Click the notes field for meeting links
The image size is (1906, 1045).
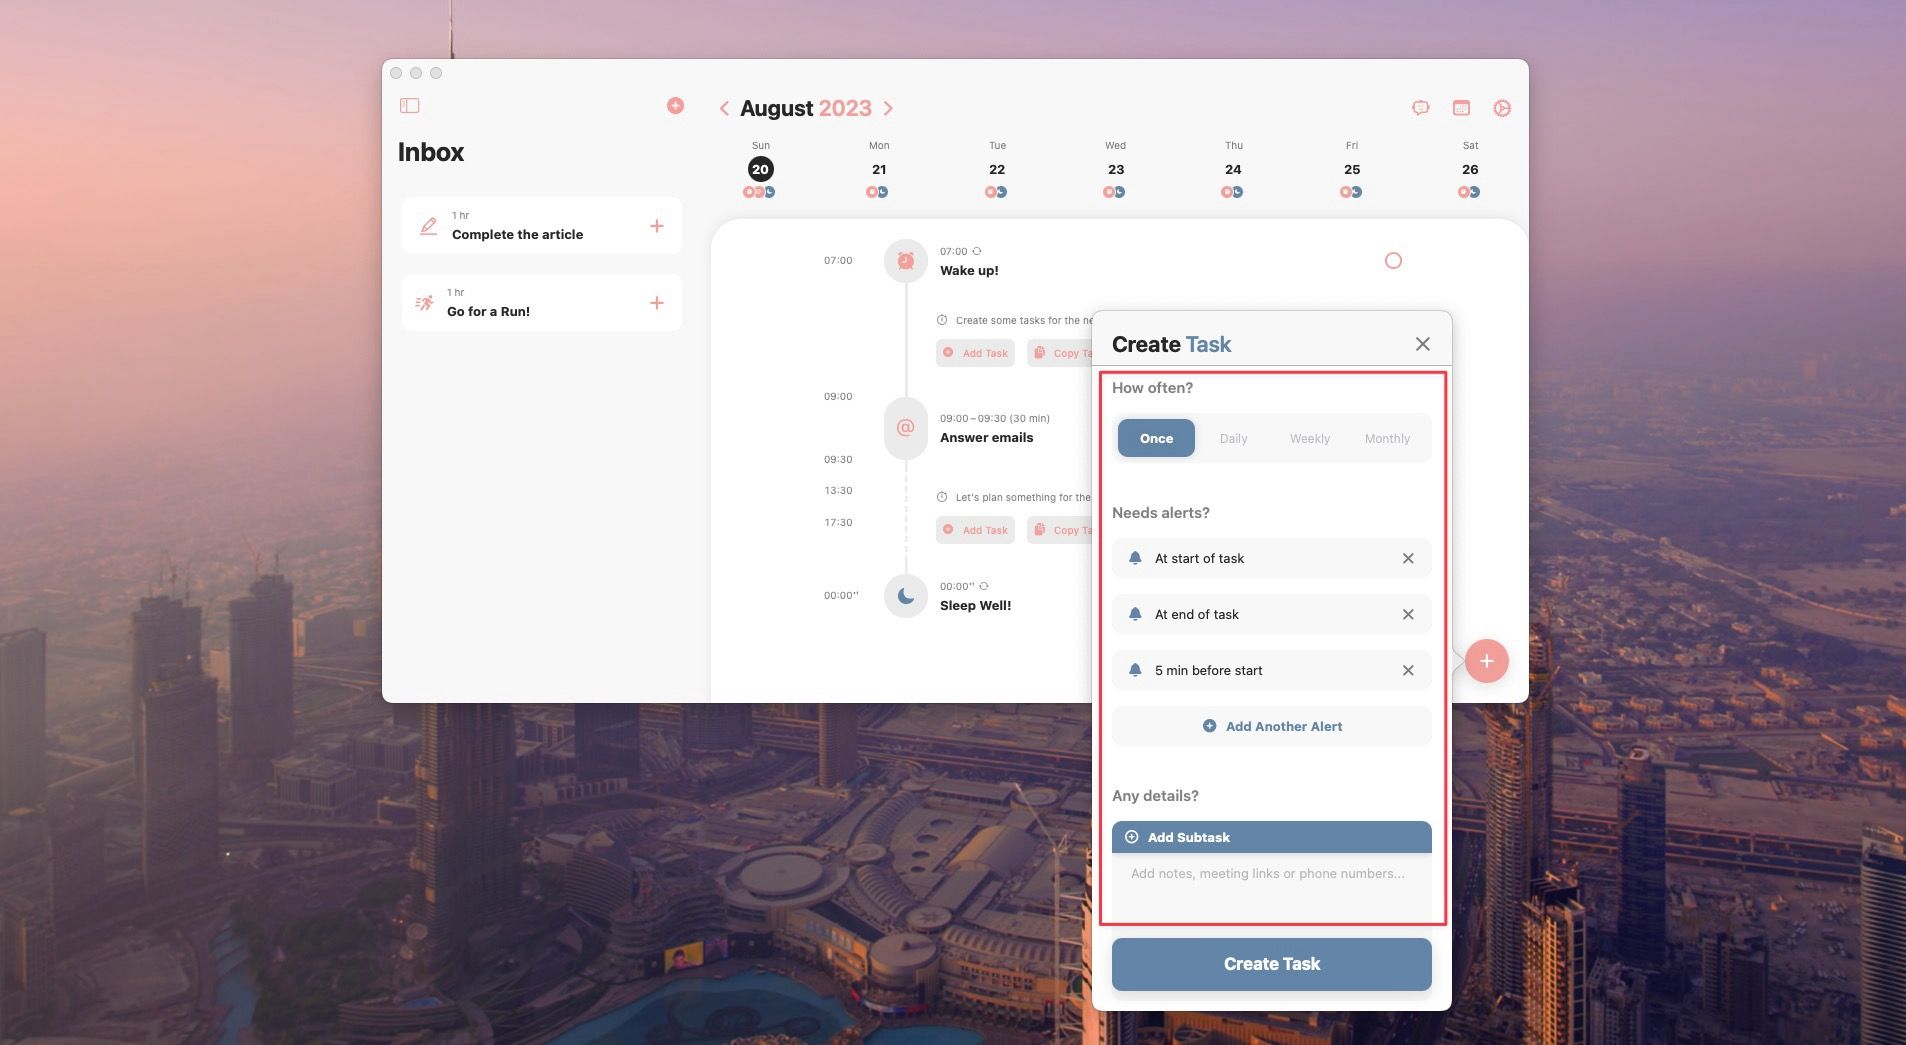(x=1270, y=873)
